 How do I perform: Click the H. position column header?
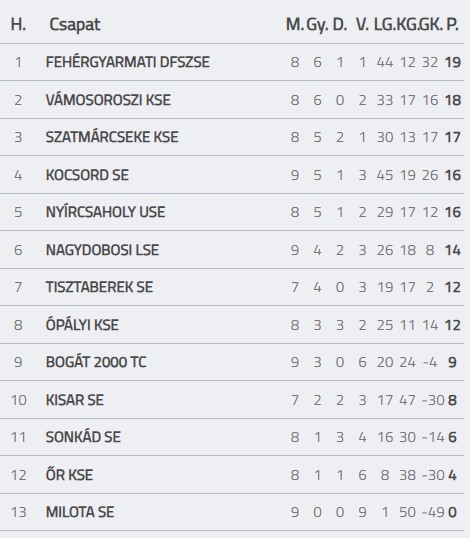tap(18, 25)
